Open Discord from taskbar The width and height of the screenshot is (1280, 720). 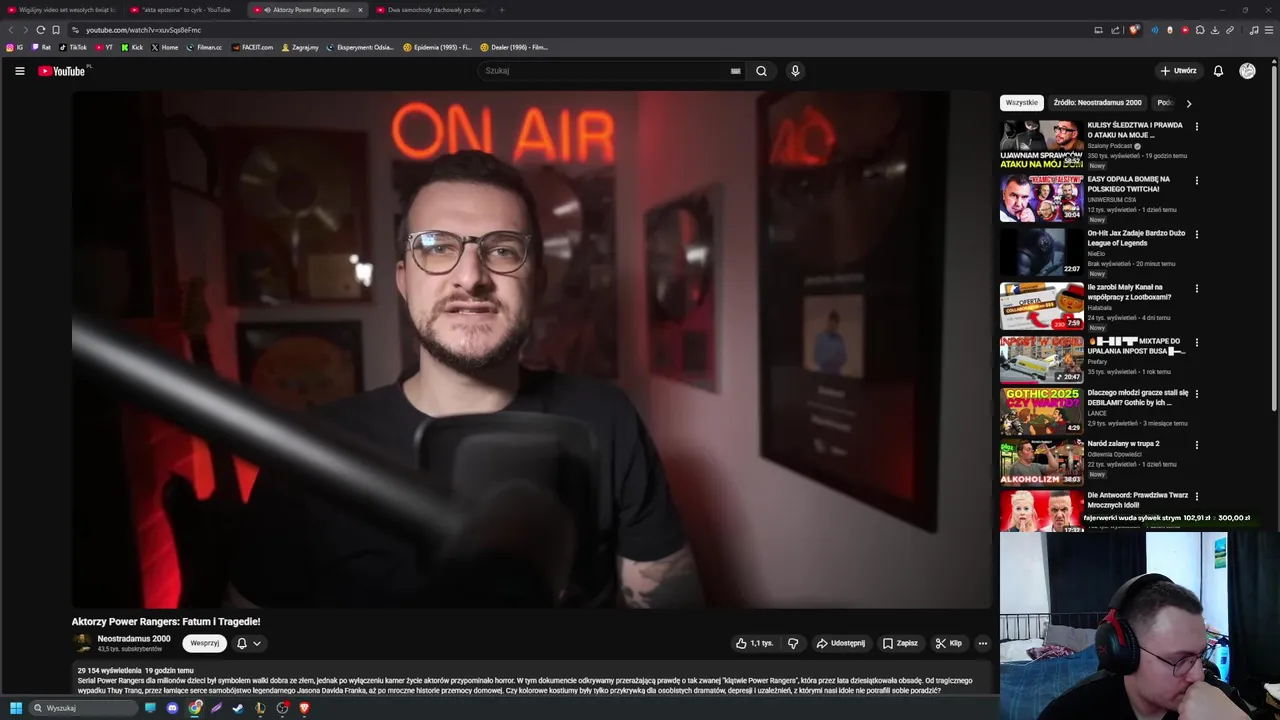tap(172, 708)
